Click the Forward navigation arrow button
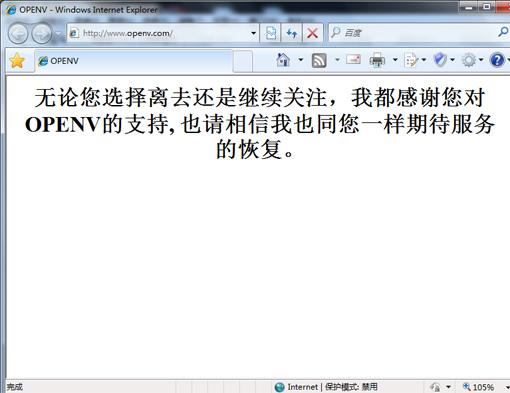This screenshot has width=510, height=393. pos(42,34)
